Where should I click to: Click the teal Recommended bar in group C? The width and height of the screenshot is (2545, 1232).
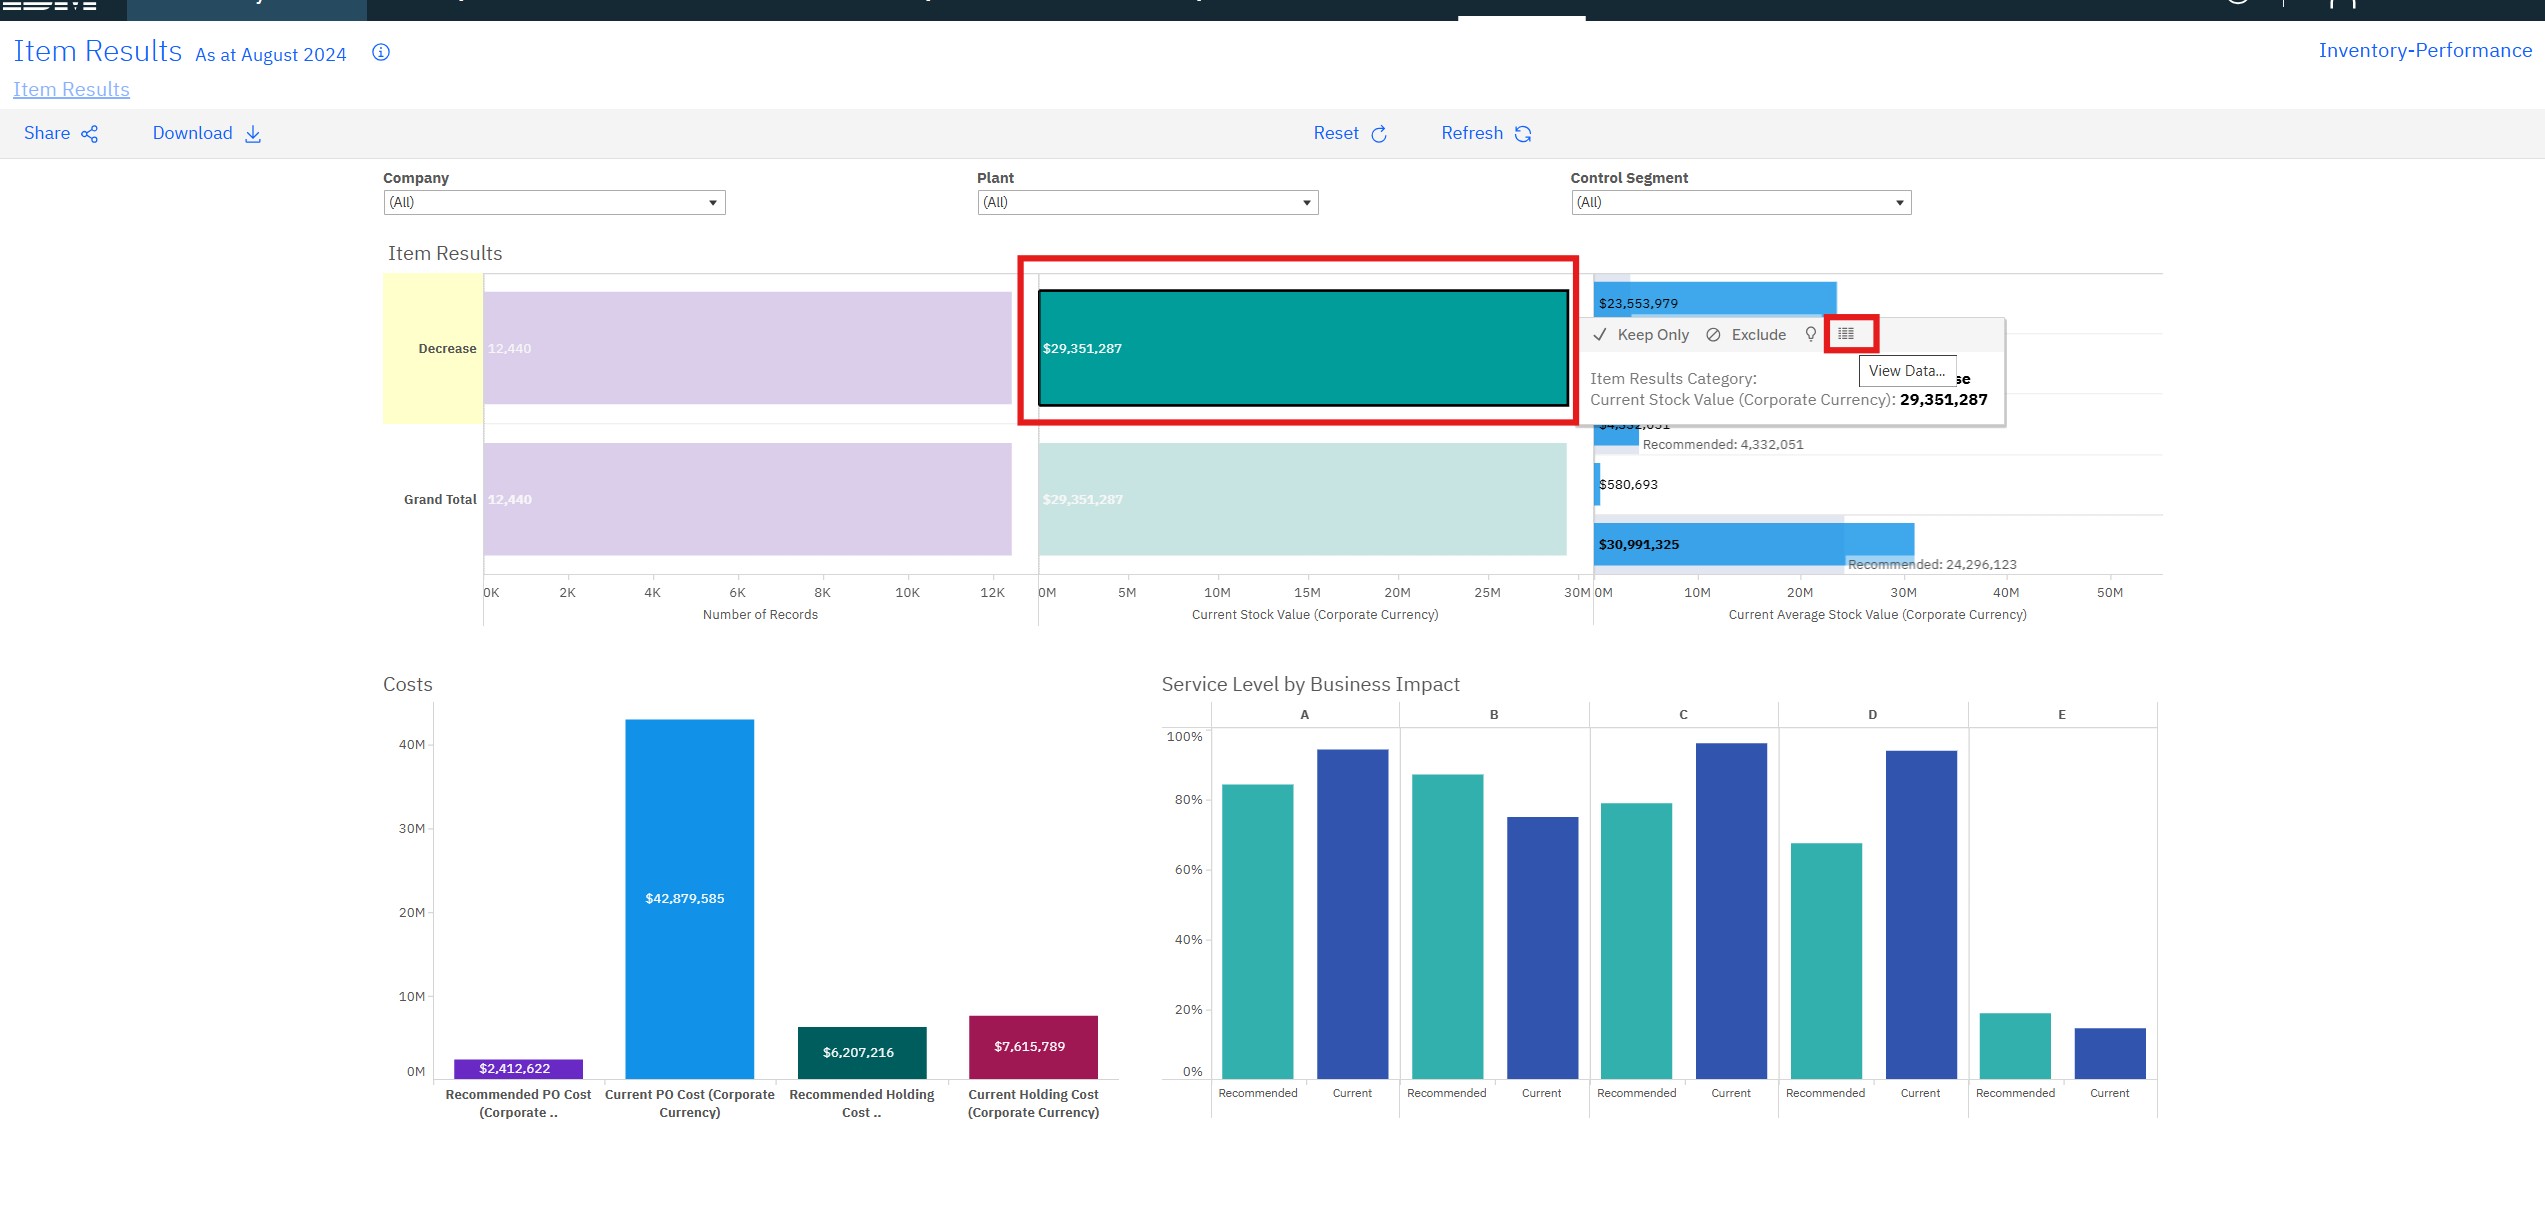pyautogui.click(x=1636, y=941)
